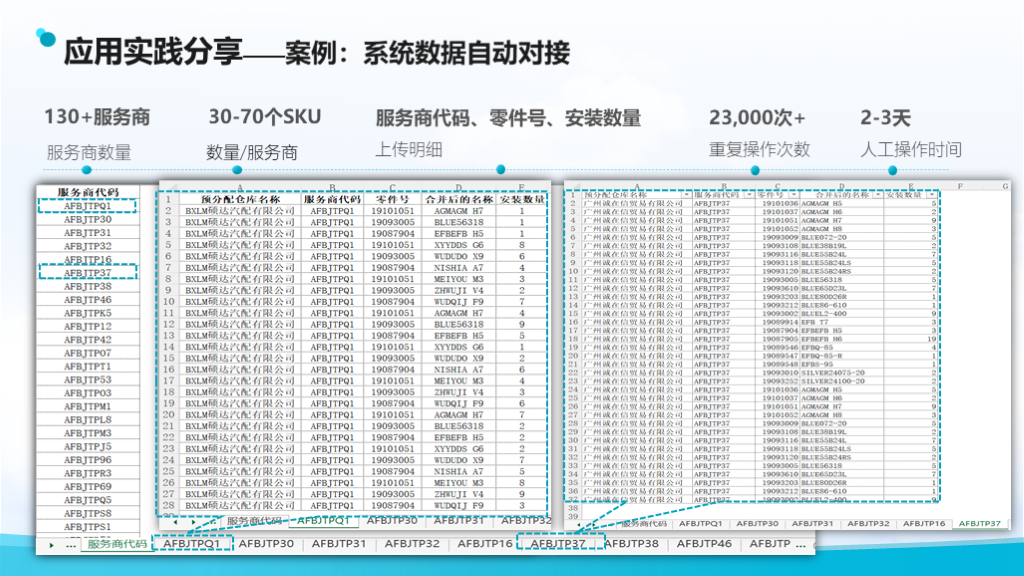This screenshot has height=576, width=1024.
Task: Select AFBJTP42 cell in left list
Action: coord(88,340)
